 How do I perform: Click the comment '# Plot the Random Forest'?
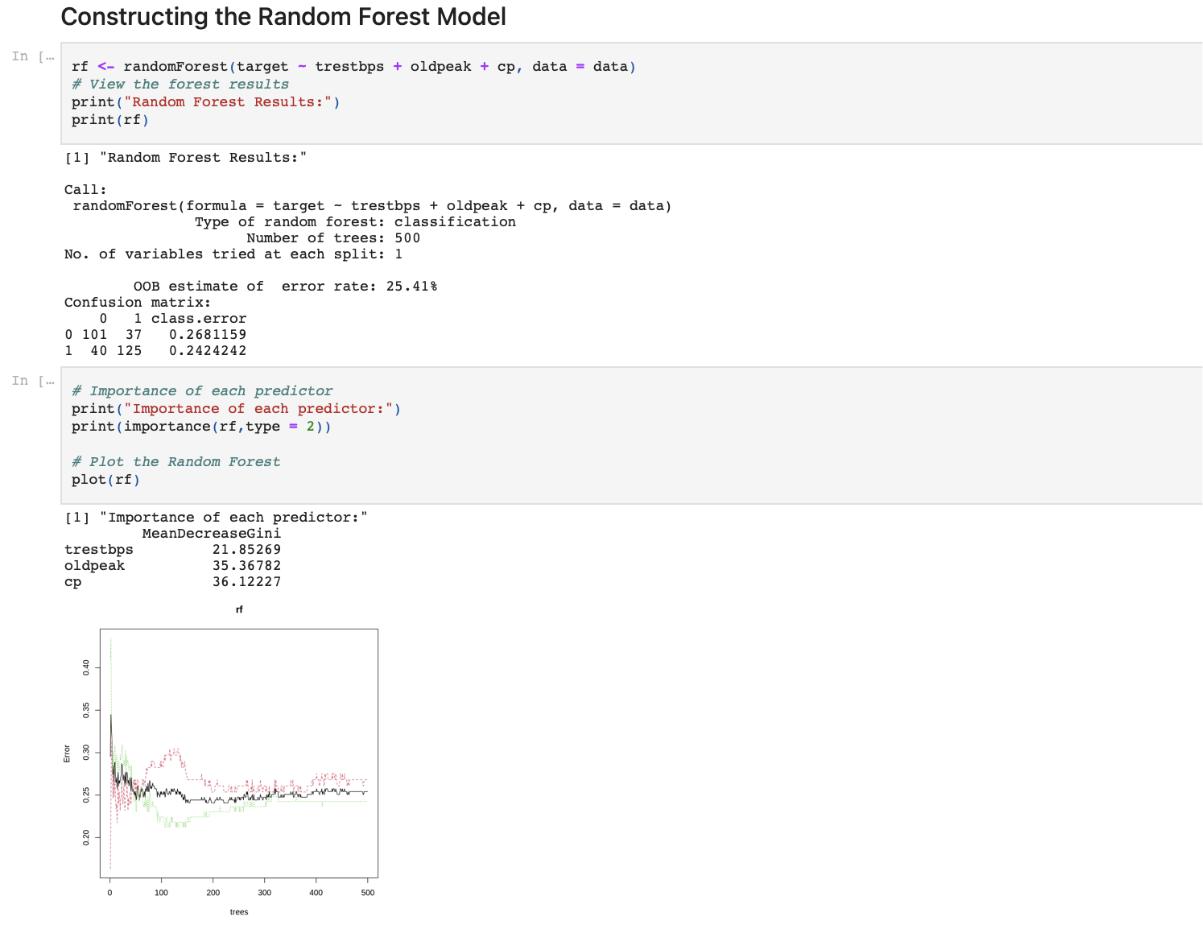pyautogui.click(x=176, y=462)
